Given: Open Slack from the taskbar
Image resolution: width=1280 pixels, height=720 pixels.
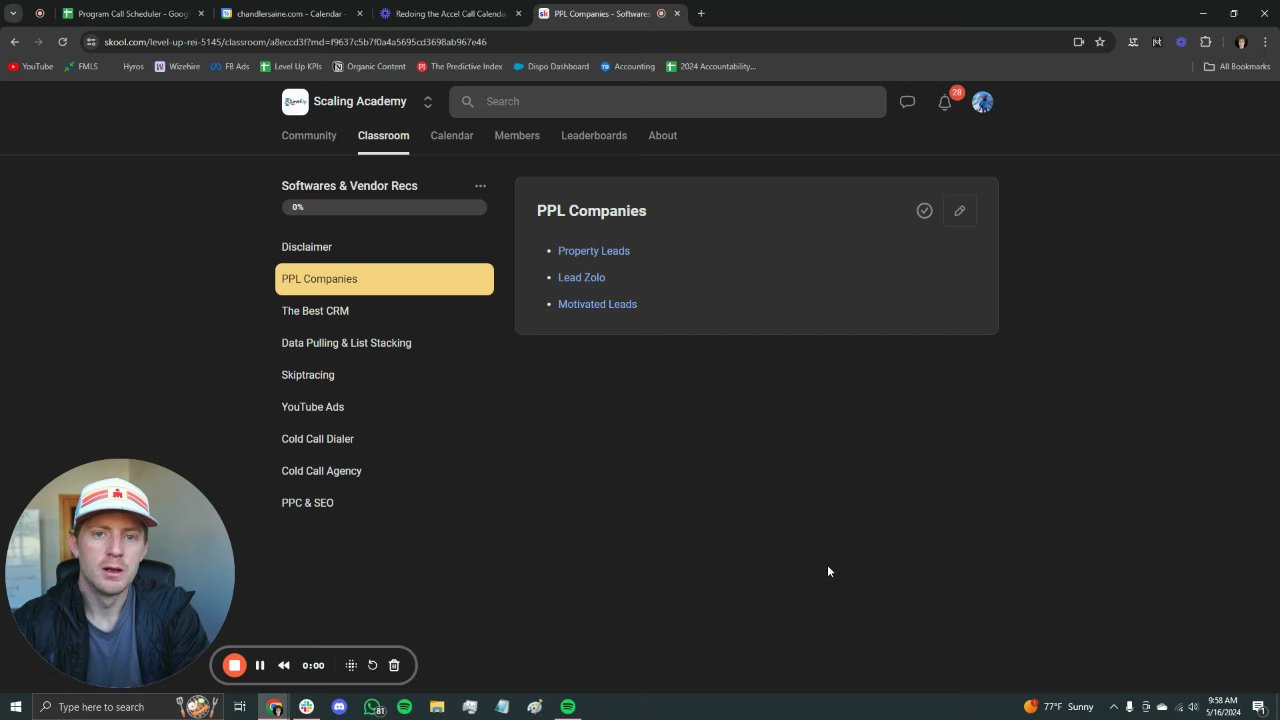Looking at the screenshot, I should pos(306,707).
